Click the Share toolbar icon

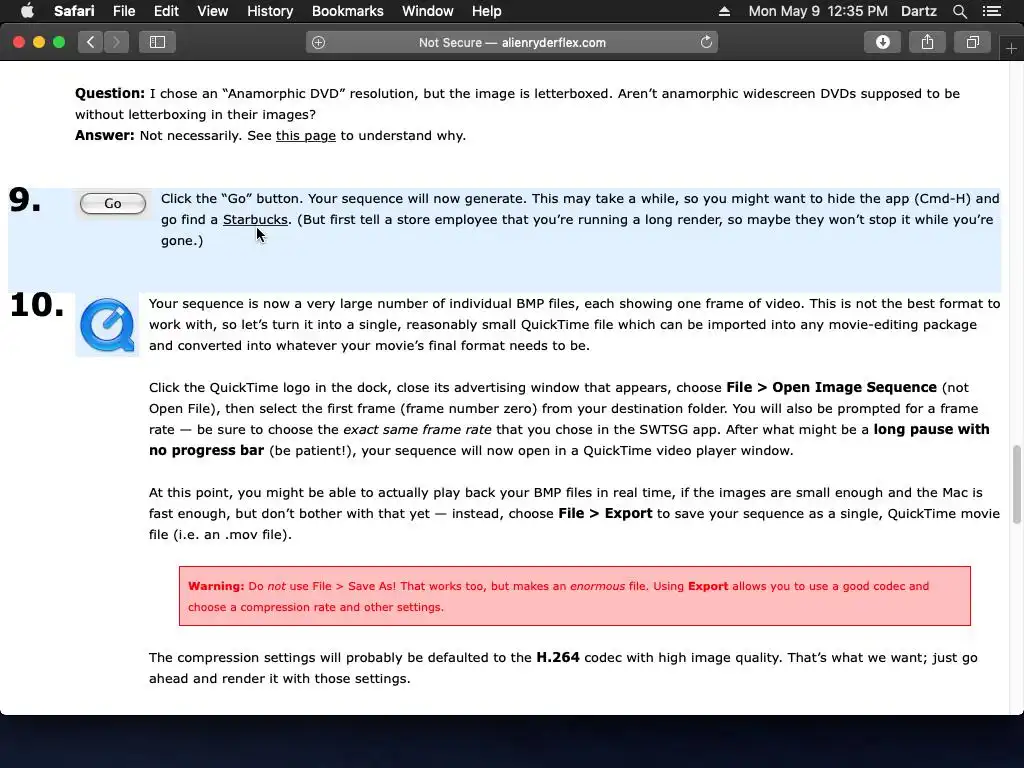pyautogui.click(x=927, y=42)
